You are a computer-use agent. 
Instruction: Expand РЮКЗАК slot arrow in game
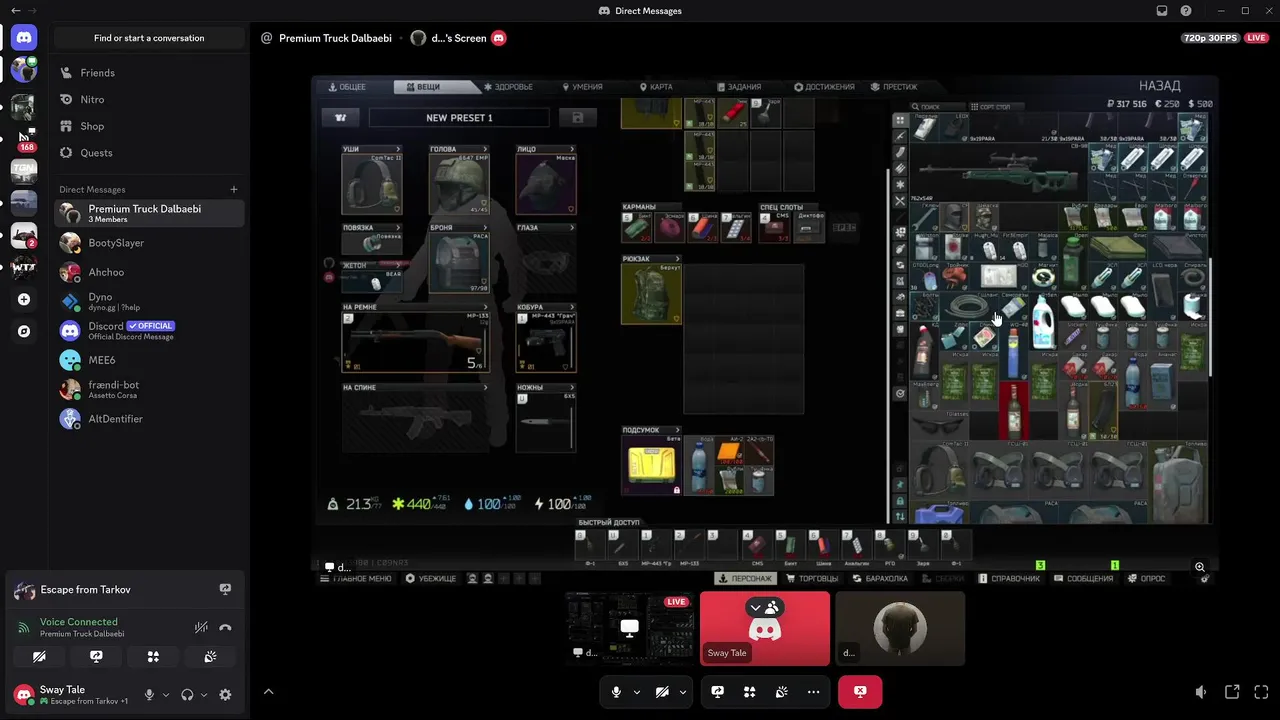pyautogui.click(x=676, y=259)
